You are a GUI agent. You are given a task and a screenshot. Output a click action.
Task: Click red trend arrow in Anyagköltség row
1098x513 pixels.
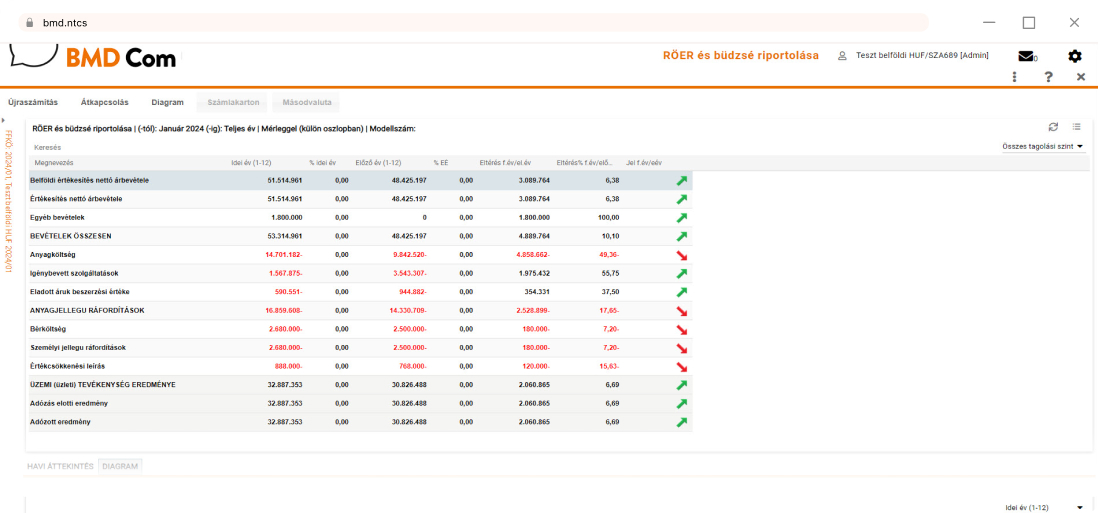(x=681, y=255)
